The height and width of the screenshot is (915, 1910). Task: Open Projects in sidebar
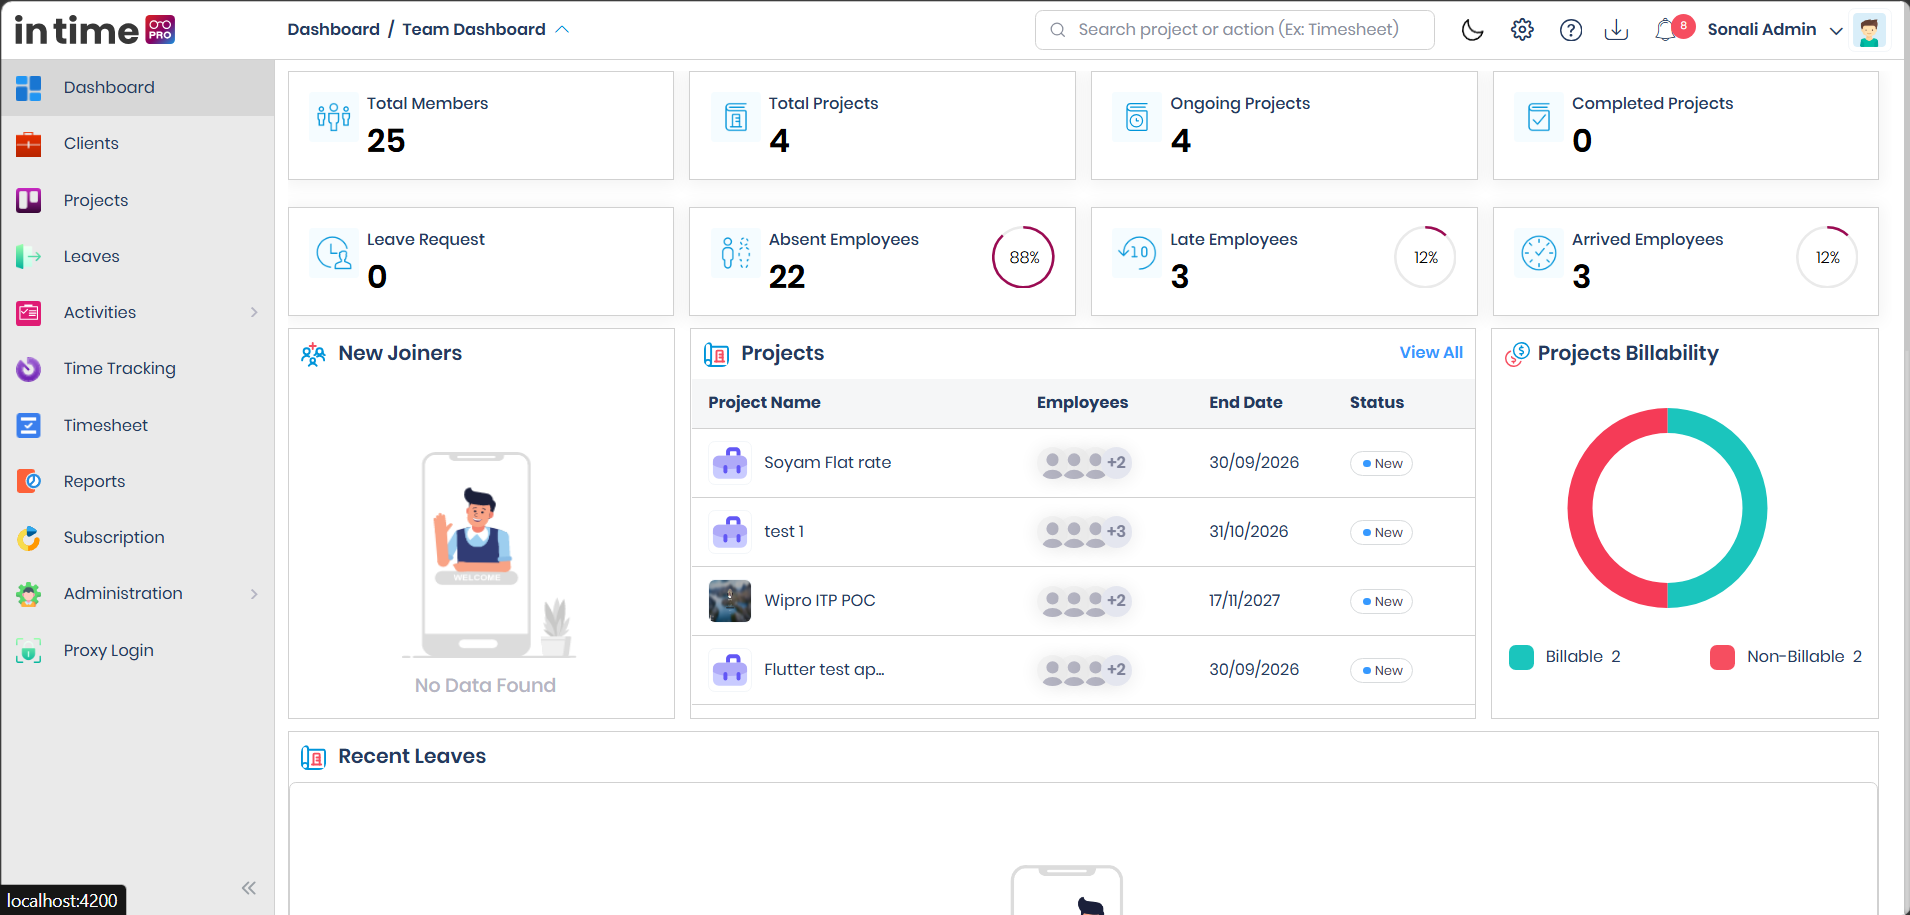tap(138, 200)
